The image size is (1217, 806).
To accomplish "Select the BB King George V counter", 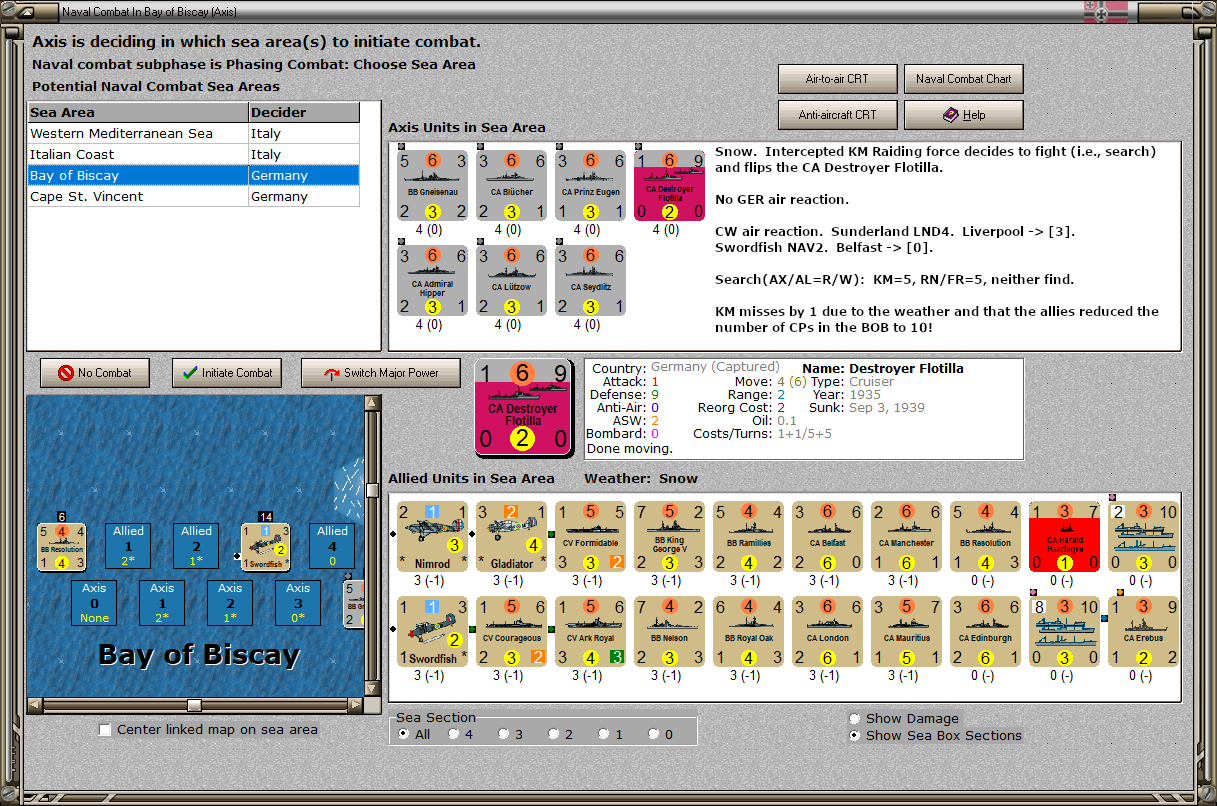I will click(670, 536).
